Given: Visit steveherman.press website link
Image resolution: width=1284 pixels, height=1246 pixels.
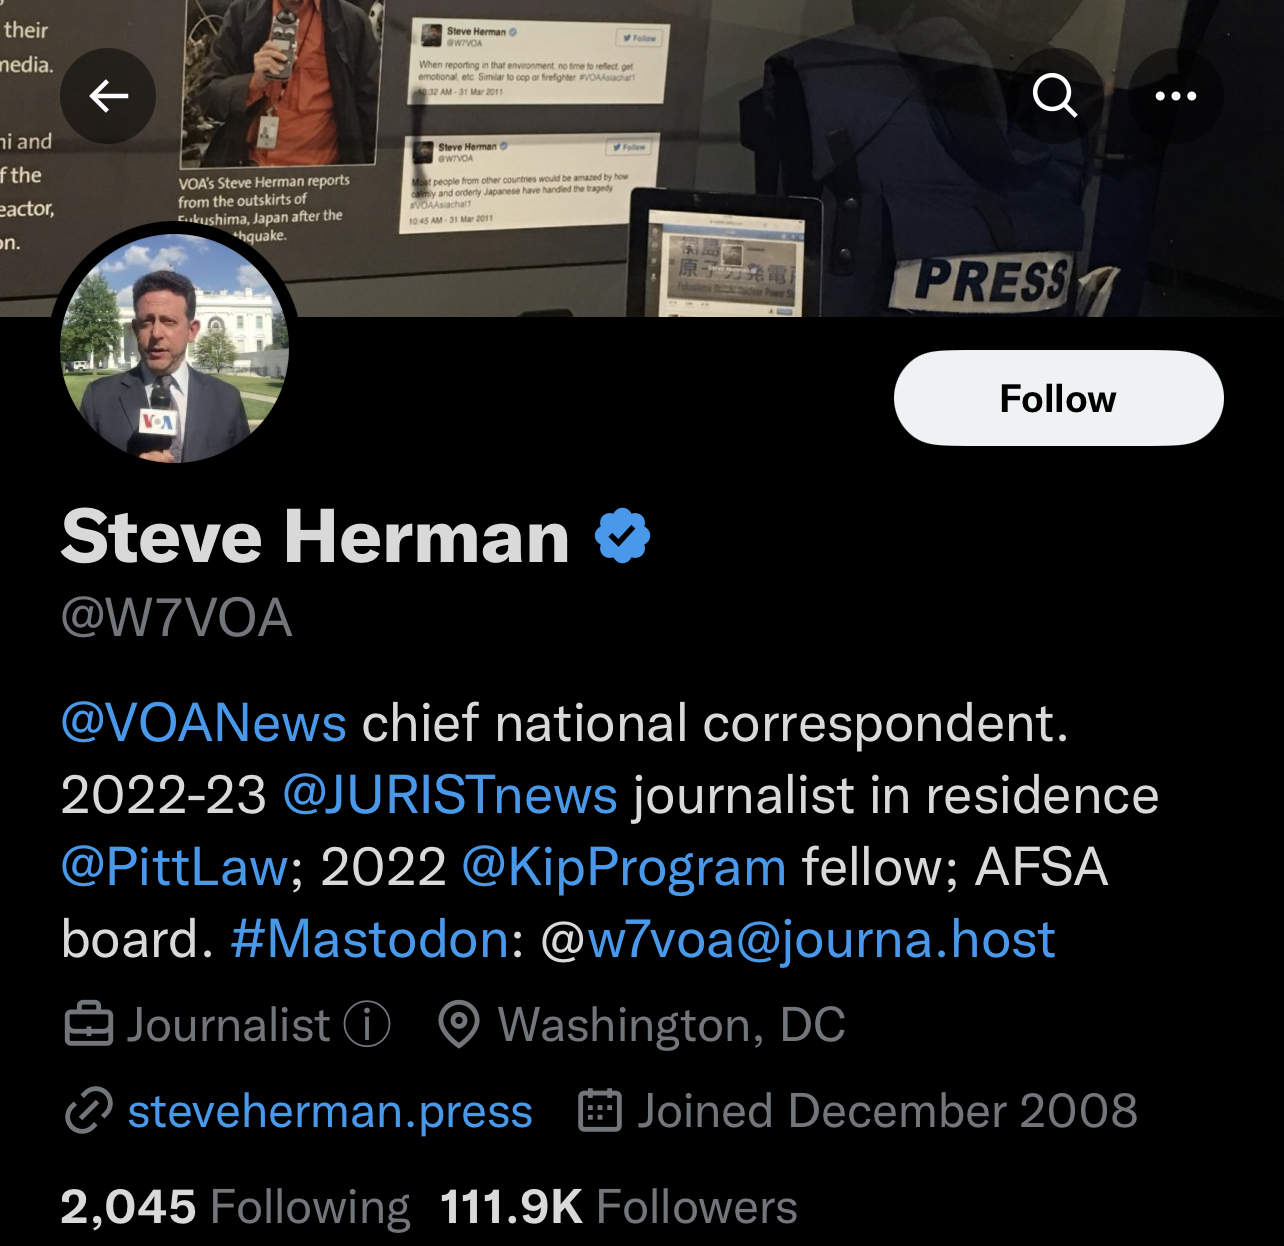Looking at the screenshot, I should coord(330,1111).
